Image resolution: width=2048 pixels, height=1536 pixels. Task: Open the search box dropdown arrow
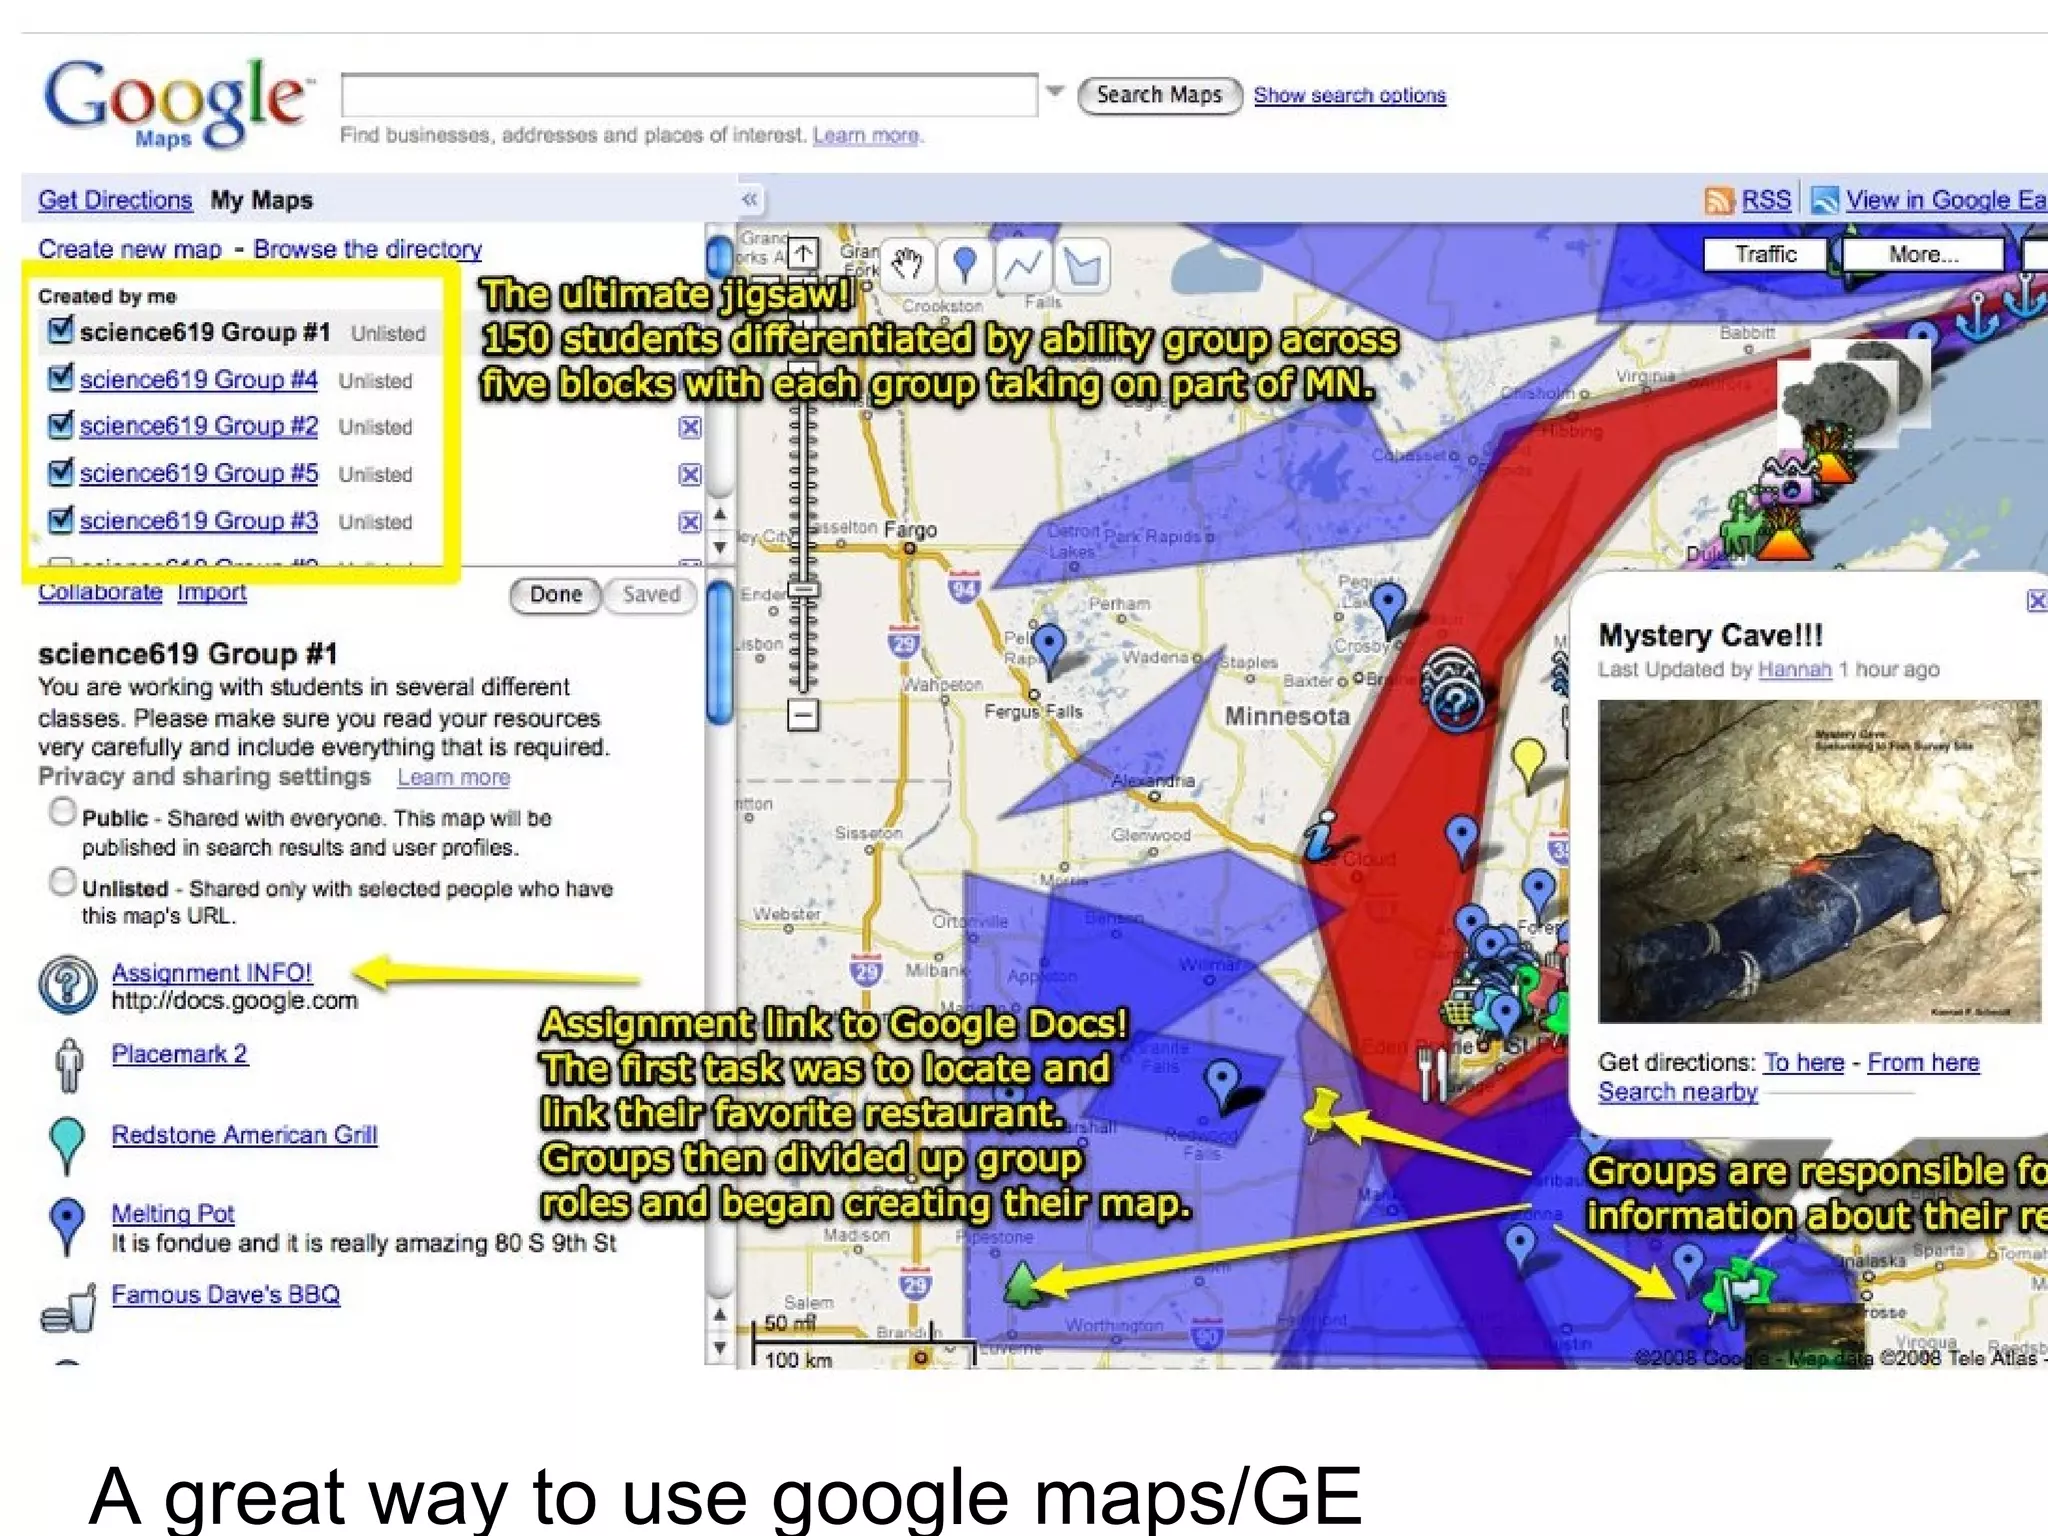click(x=1055, y=92)
